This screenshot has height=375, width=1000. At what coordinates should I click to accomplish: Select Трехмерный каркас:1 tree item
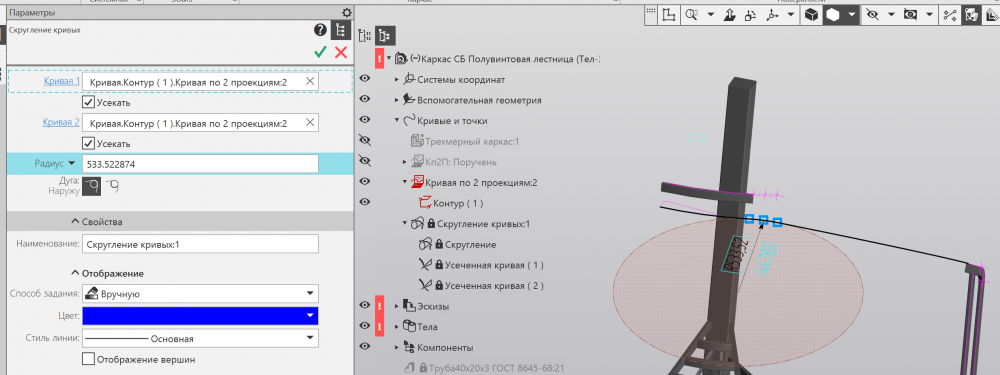click(473, 142)
